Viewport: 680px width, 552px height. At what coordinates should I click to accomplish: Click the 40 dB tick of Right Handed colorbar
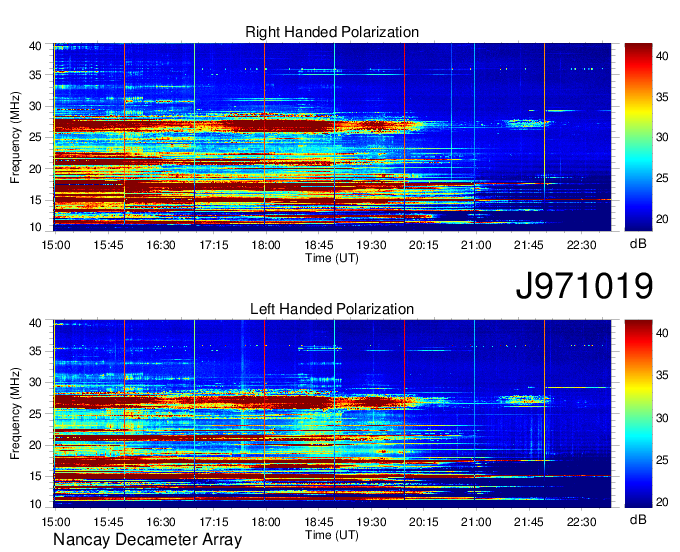(662, 56)
